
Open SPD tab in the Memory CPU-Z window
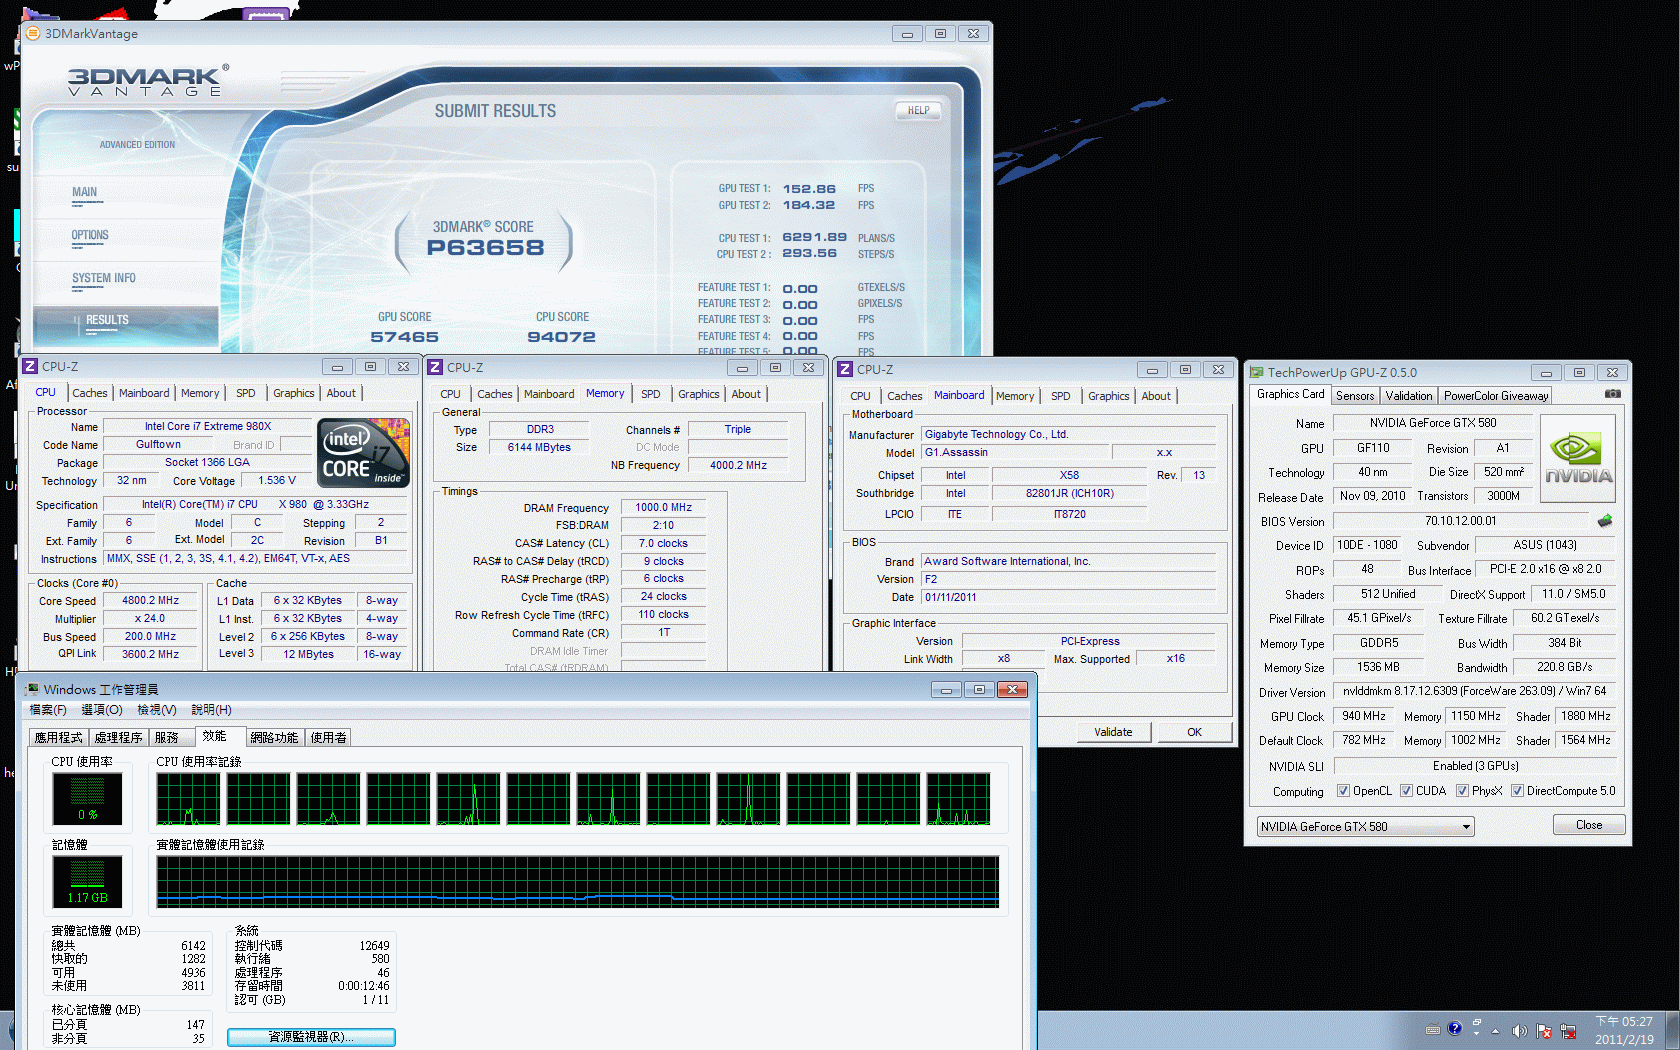click(x=651, y=394)
